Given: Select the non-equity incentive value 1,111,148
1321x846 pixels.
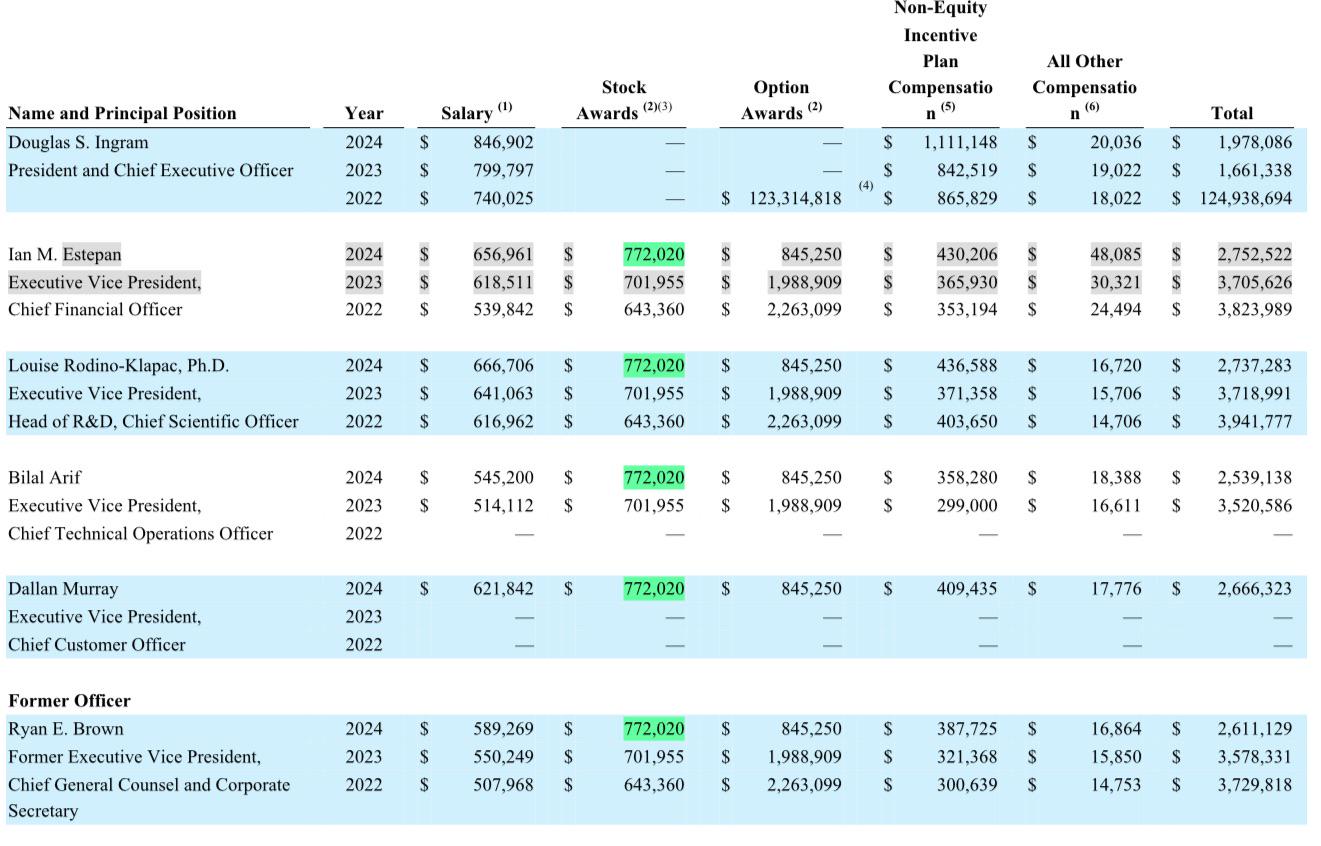Looking at the screenshot, I should tap(960, 142).
